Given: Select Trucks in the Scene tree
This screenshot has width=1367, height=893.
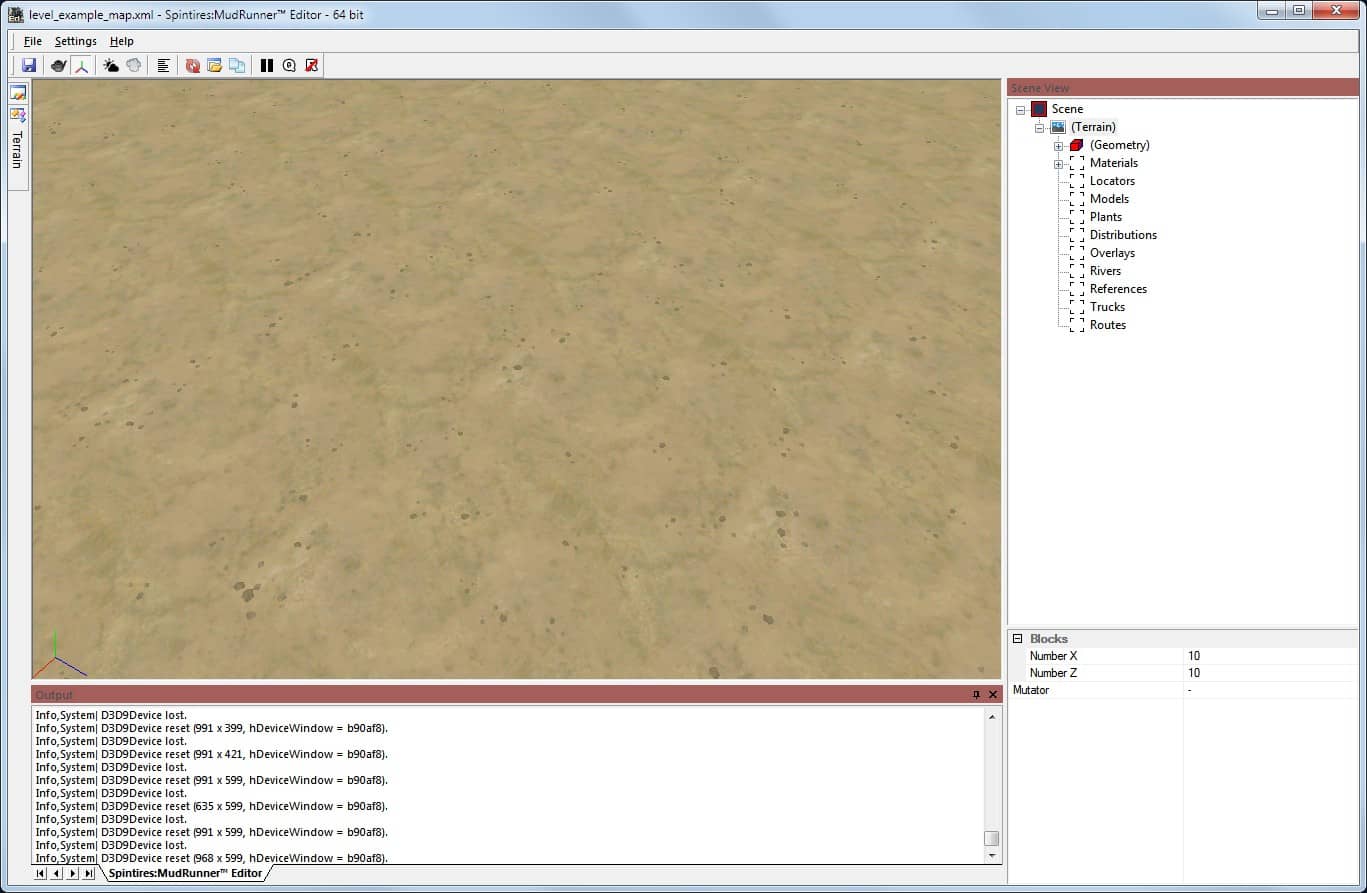Looking at the screenshot, I should 1107,307.
